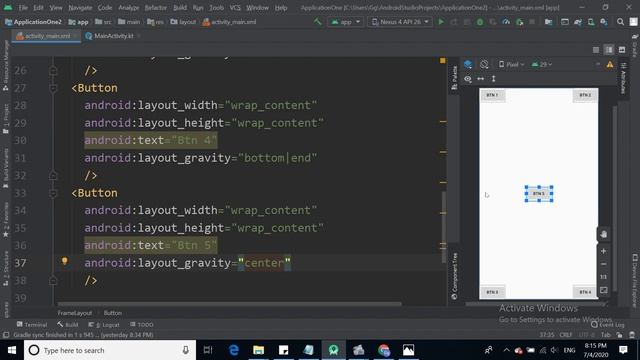
Task: Open the Palette side panel
Action: coord(454,77)
